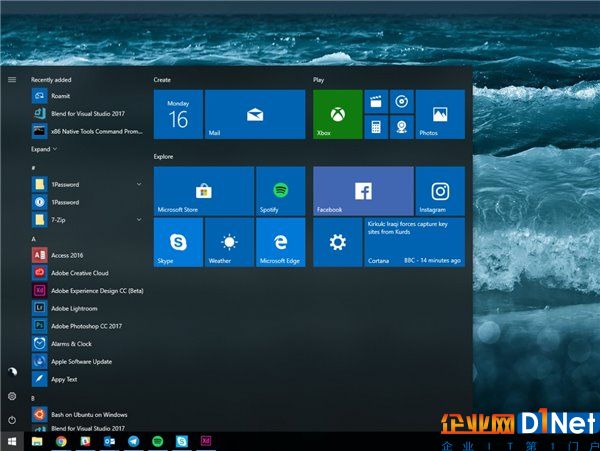Launch Appy Text
The width and height of the screenshot is (600, 451).
(87, 379)
